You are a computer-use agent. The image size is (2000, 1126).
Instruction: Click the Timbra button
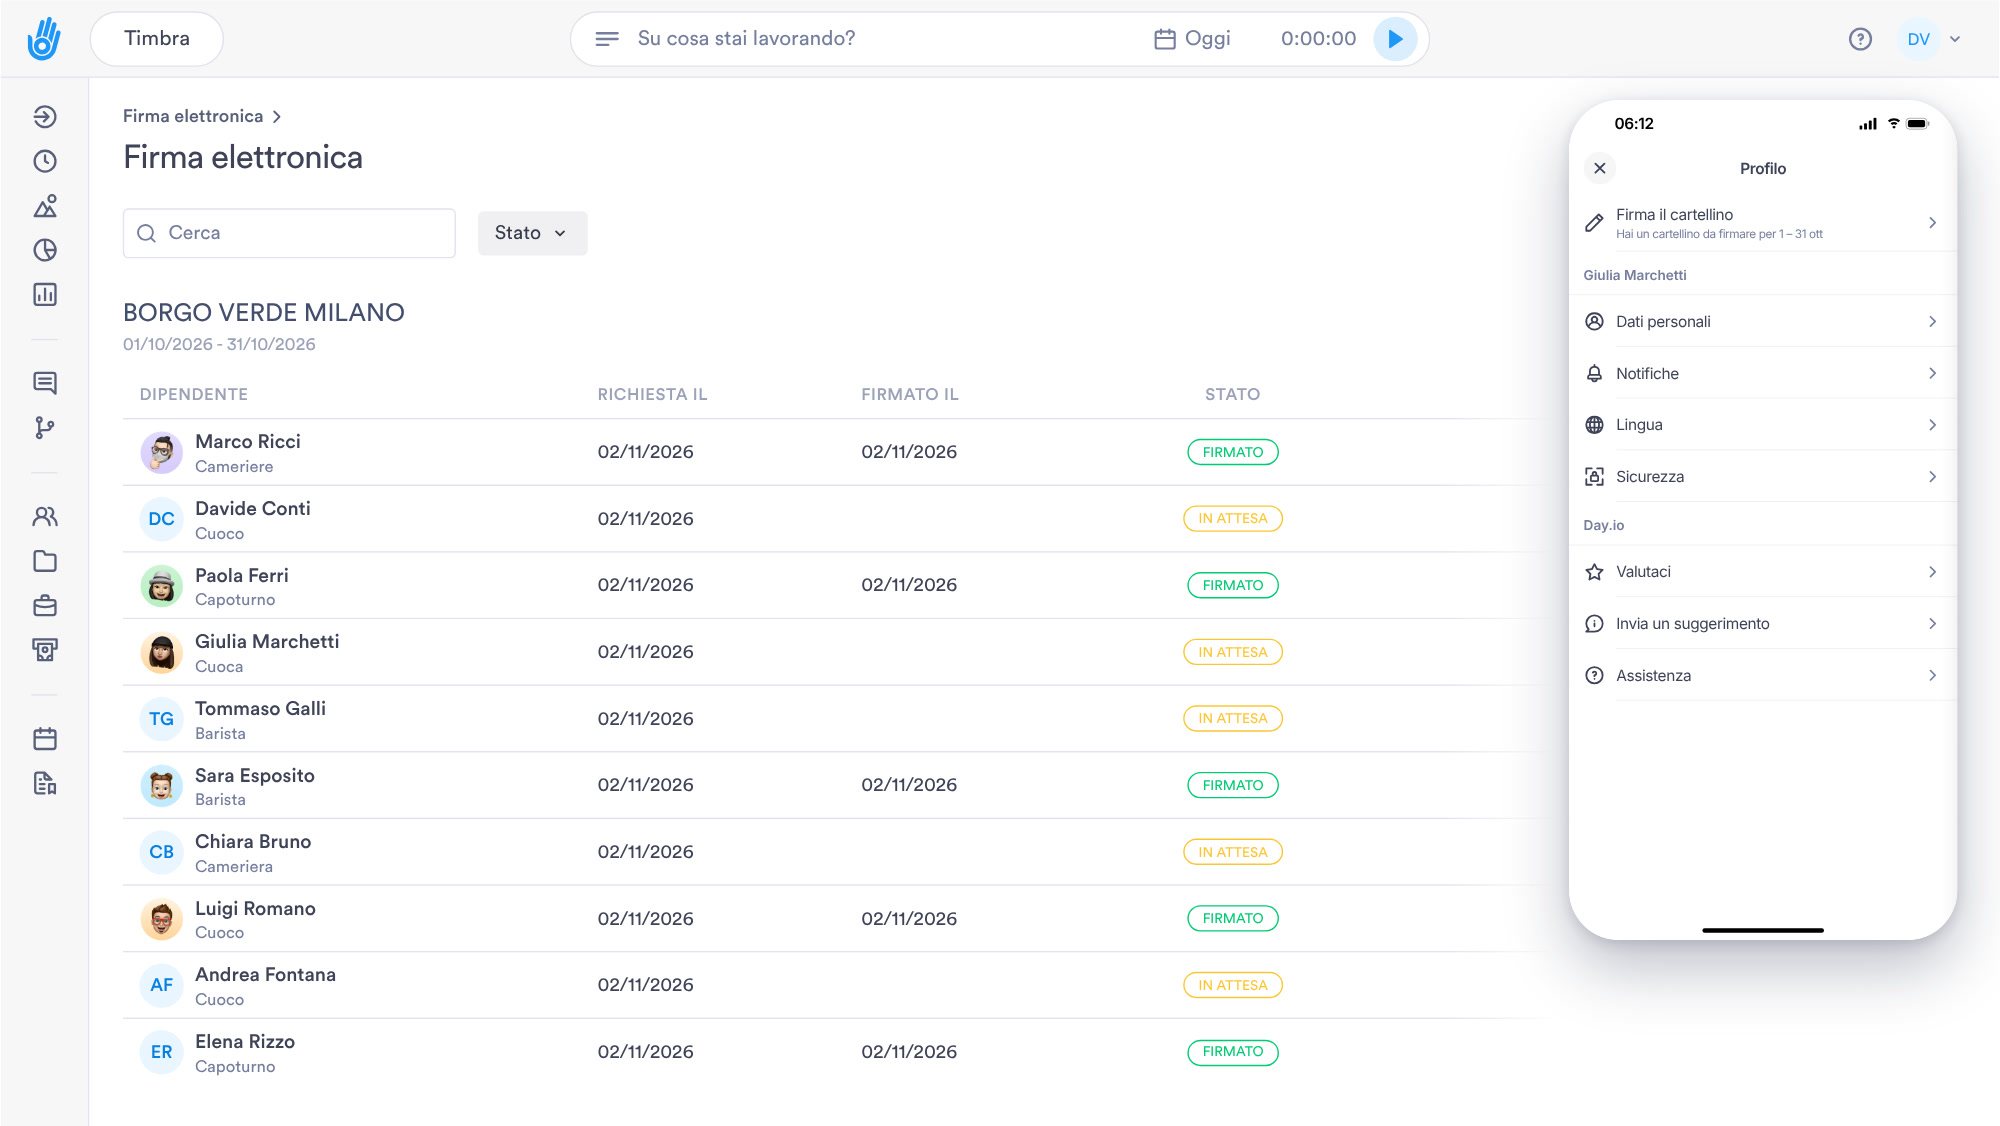(x=157, y=39)
